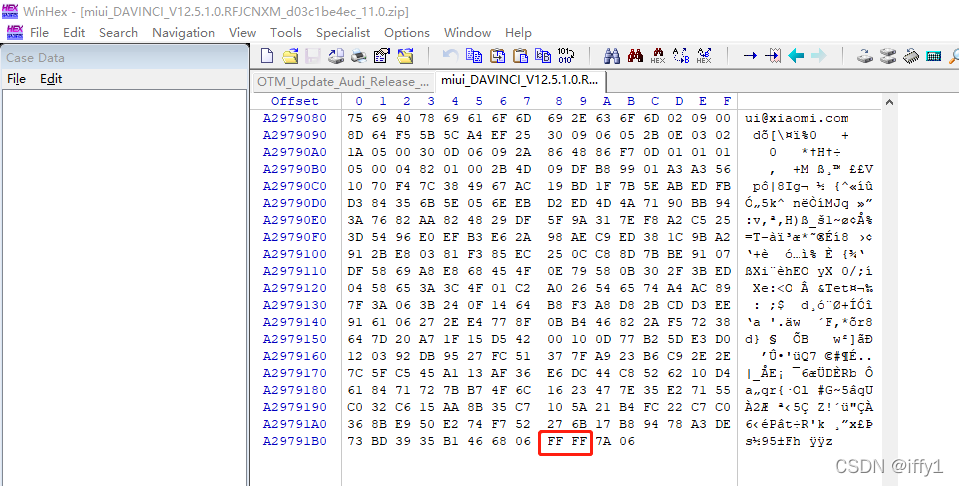Select offset A29791B0 in the offset column
The image size is (959, 486).
pyautogui.click(x=295, y=441)
